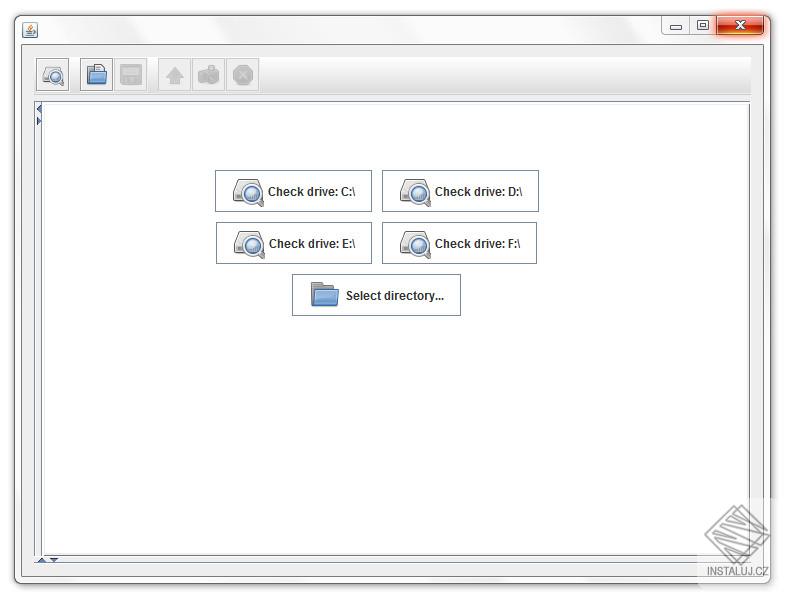Click bottom splitter up arrow
The width and height of the screenshot is (788, 598).
pos(42,560)
